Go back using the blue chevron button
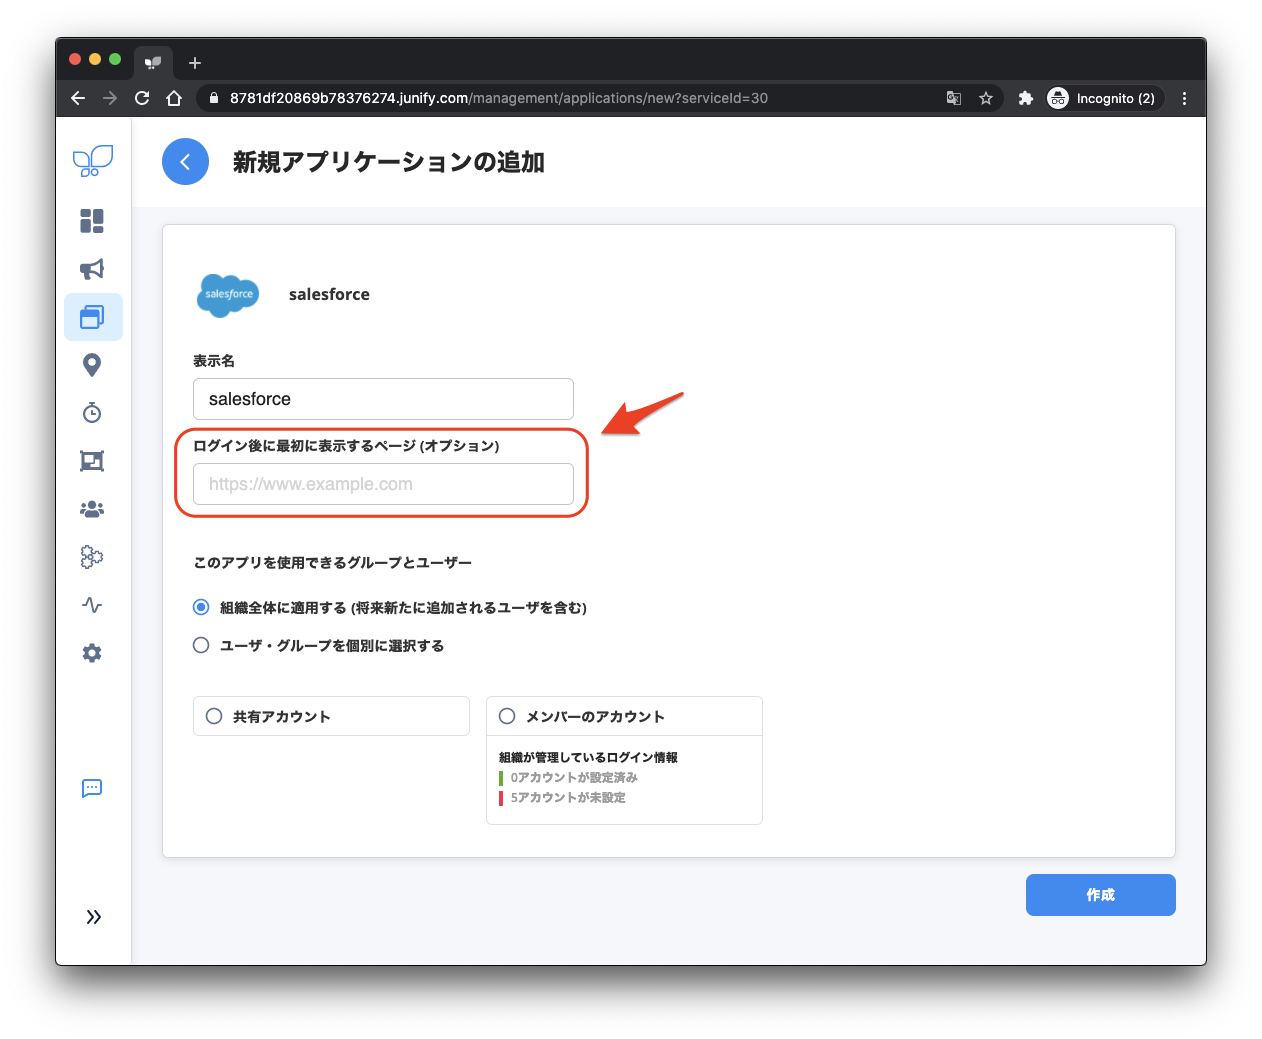 coord(185,162)
